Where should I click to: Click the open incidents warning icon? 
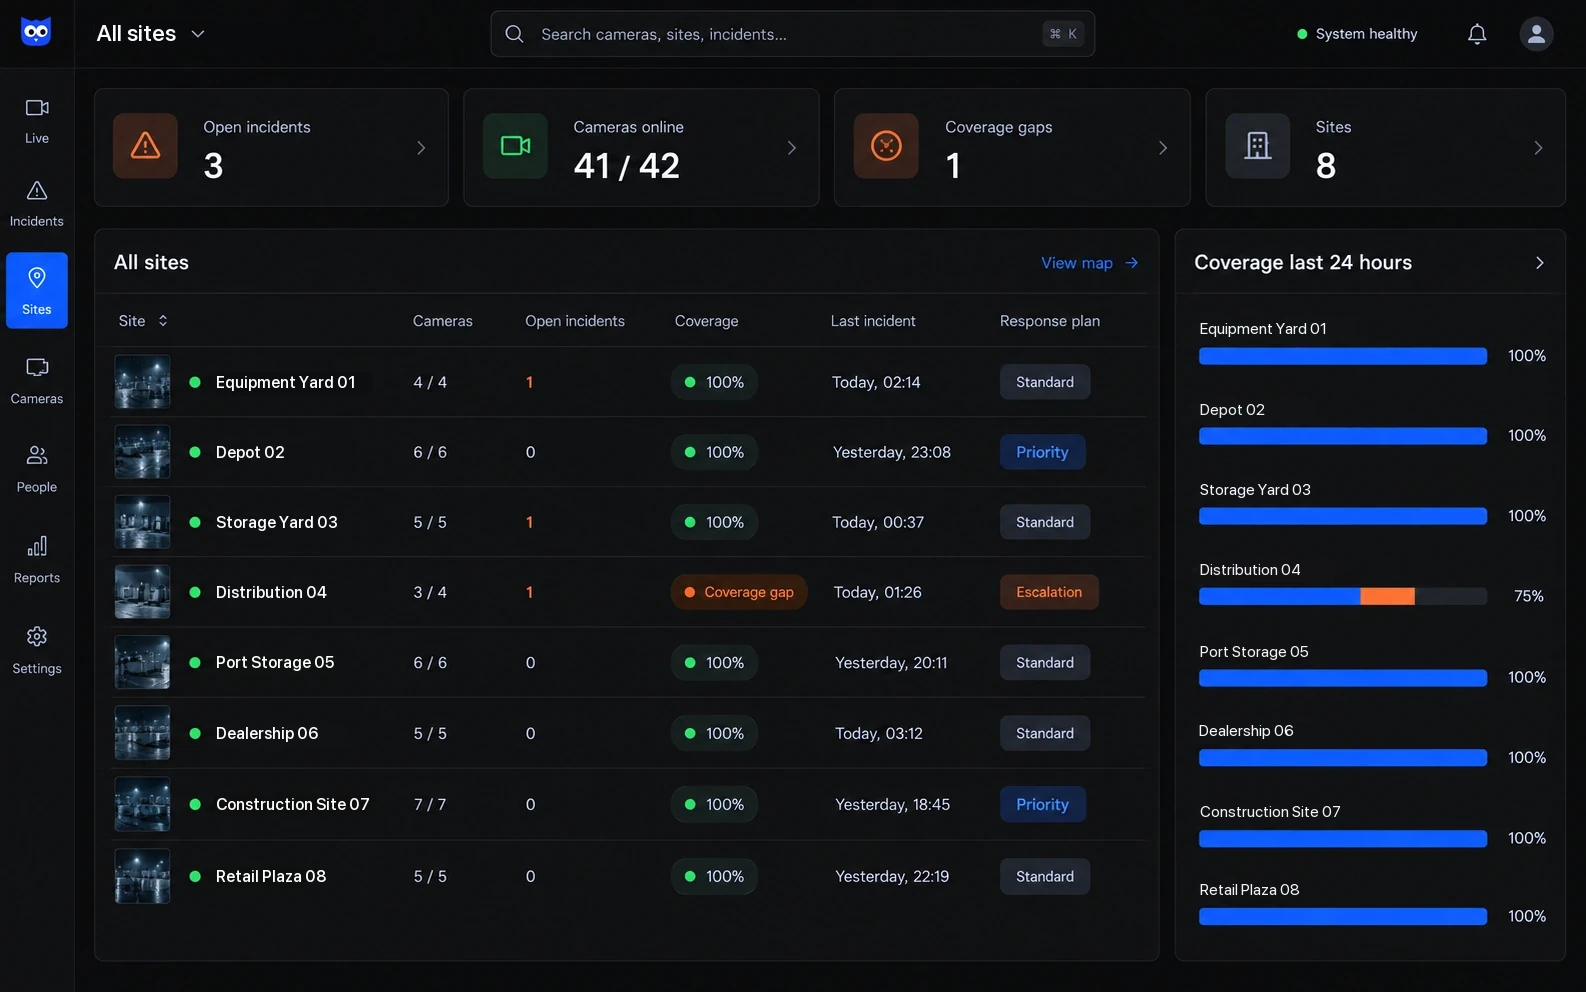point(145,146)
